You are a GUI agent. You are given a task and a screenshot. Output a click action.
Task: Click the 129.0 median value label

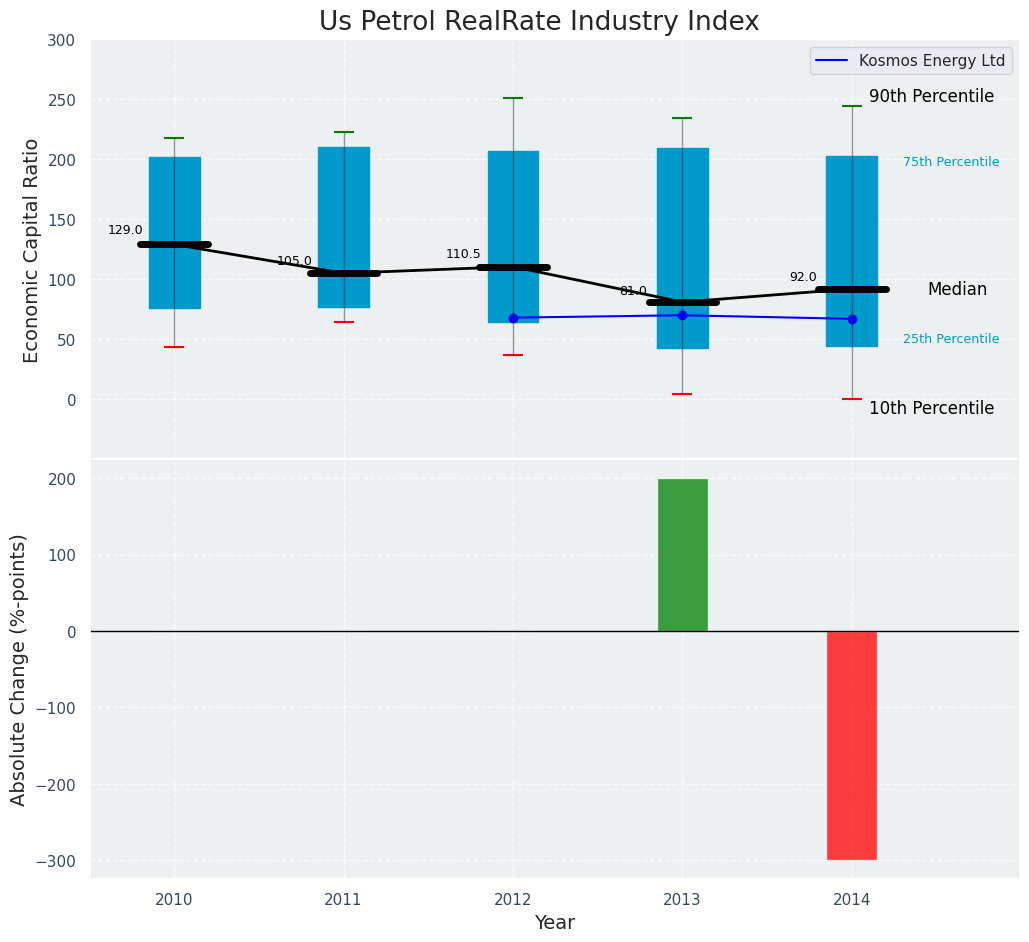point(125,231)
